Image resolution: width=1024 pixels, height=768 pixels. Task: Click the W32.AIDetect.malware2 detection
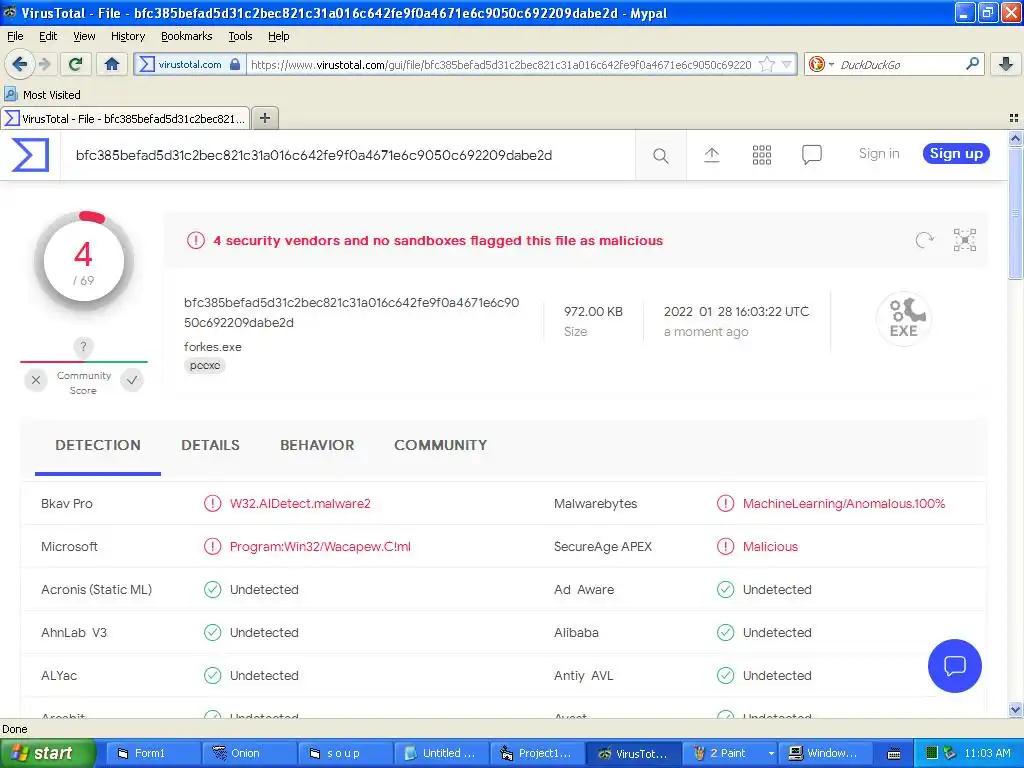coord(300,504)
